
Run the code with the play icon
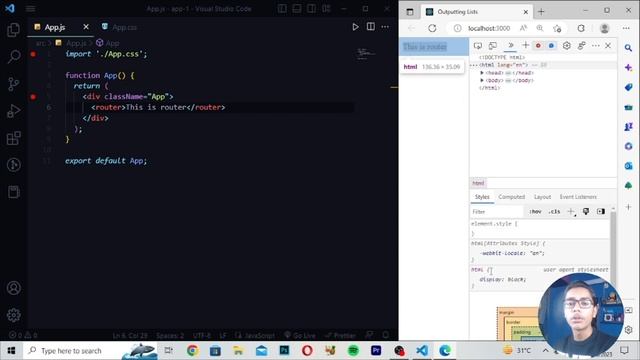tap(355, 27)
